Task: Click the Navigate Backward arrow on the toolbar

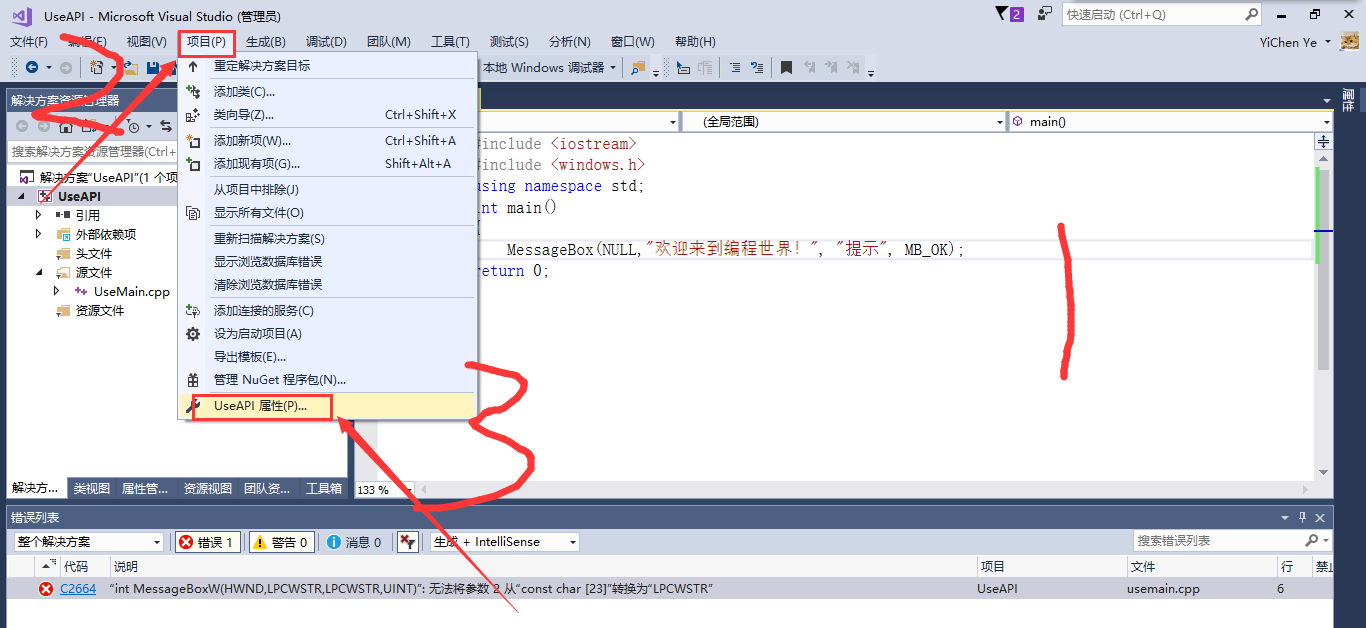Action: pos(32,67)
